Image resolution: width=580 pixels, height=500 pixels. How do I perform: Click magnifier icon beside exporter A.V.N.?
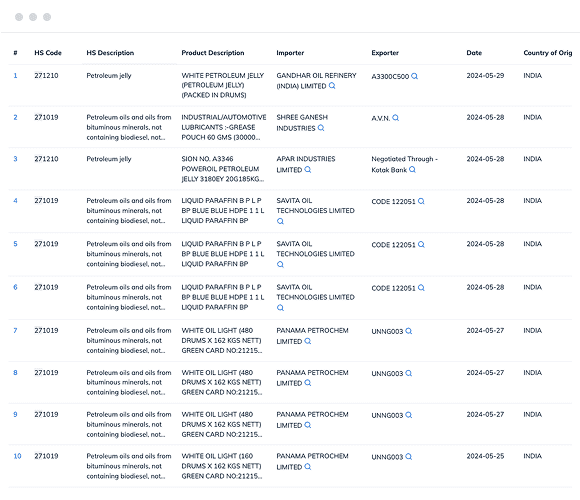click(x=396, y=118)
